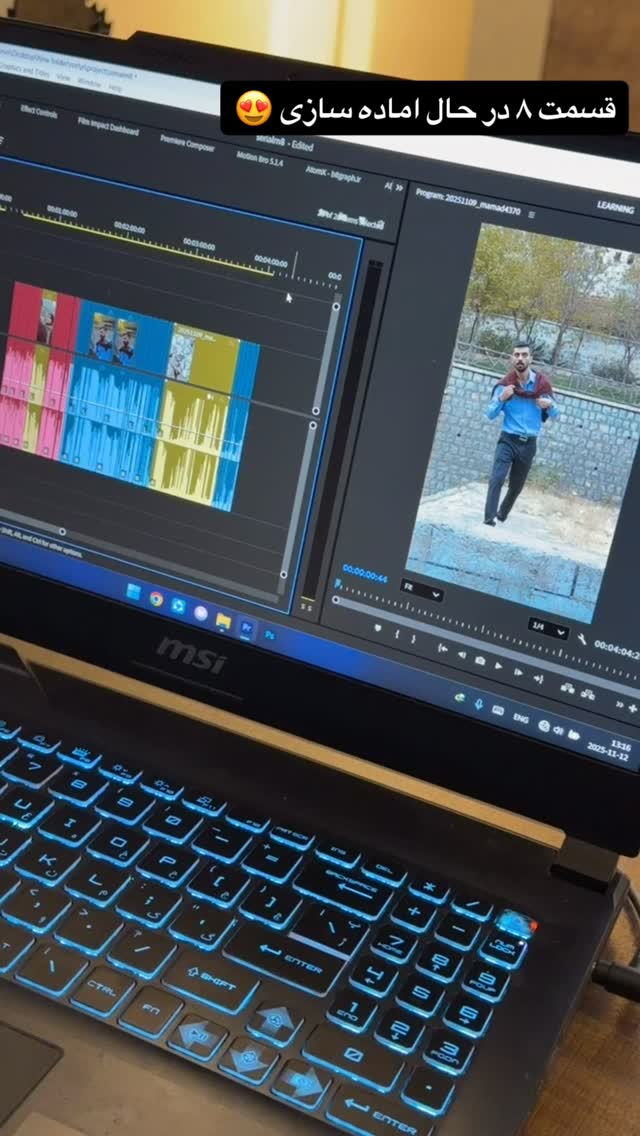Open the Button Editor plus icon
This screenshot has height=1136, width=640.
coord(633,707)
